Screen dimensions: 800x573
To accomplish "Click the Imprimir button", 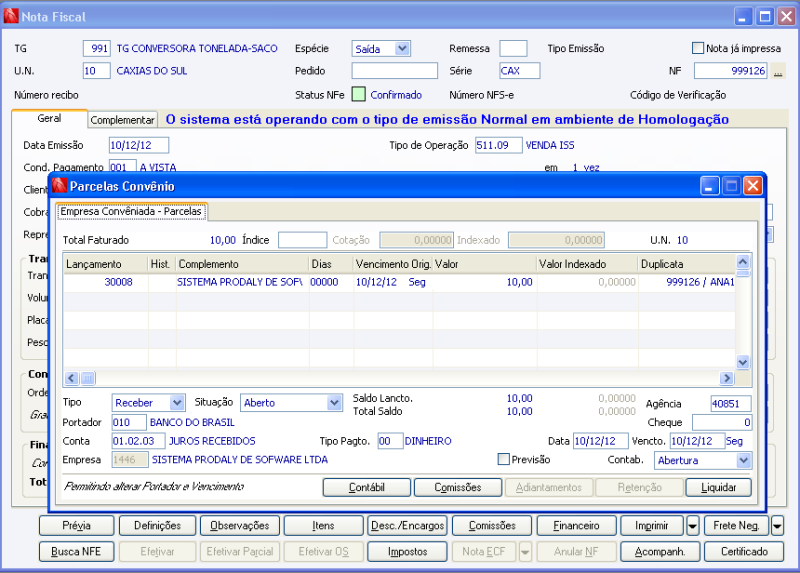I will point(652,525).
